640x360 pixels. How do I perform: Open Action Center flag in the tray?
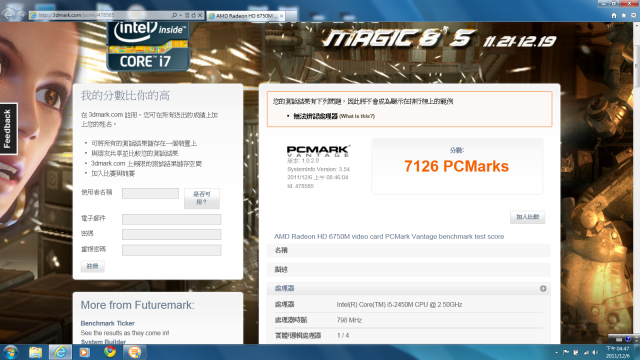[x=566, y=352]
